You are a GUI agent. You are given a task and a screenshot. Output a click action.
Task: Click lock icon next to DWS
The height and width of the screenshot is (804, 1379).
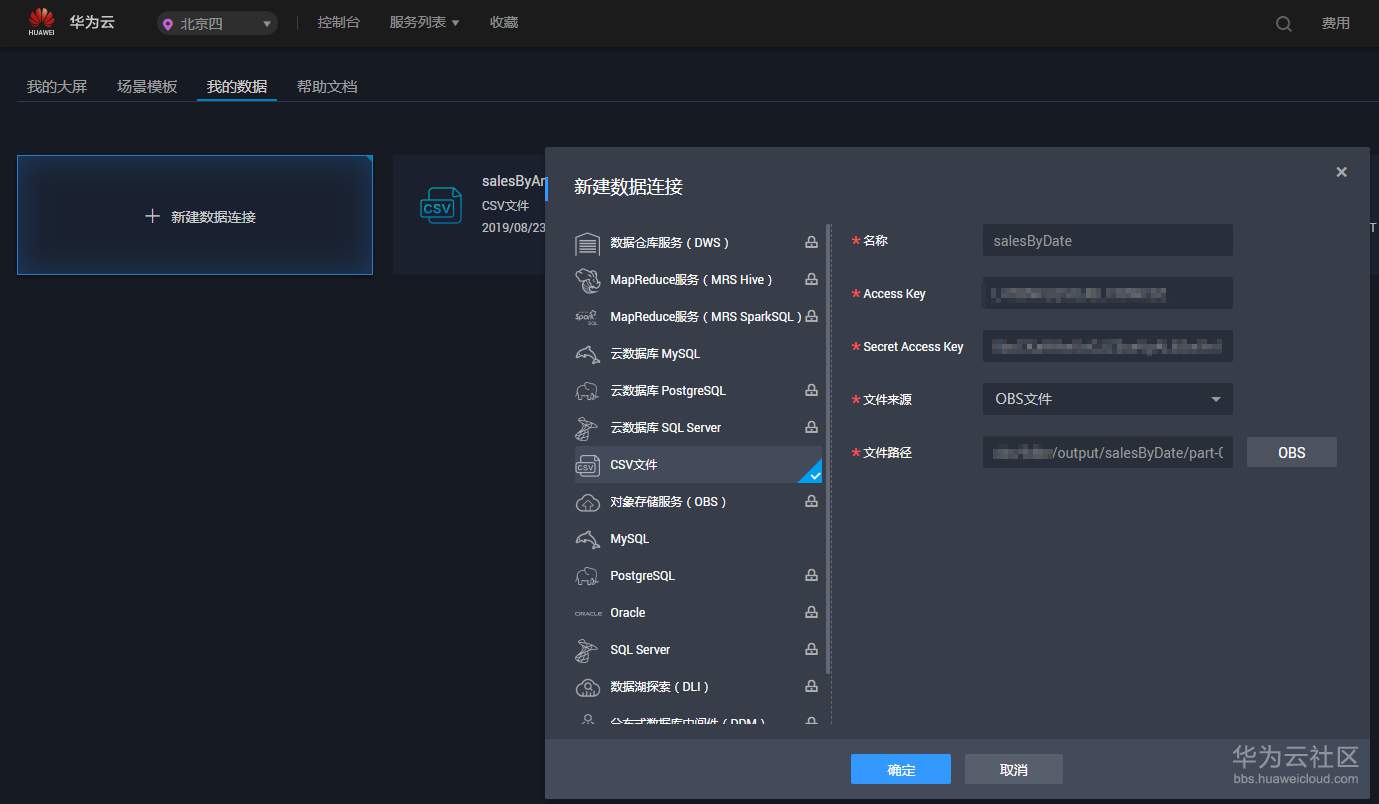click(x=812, y=242)
